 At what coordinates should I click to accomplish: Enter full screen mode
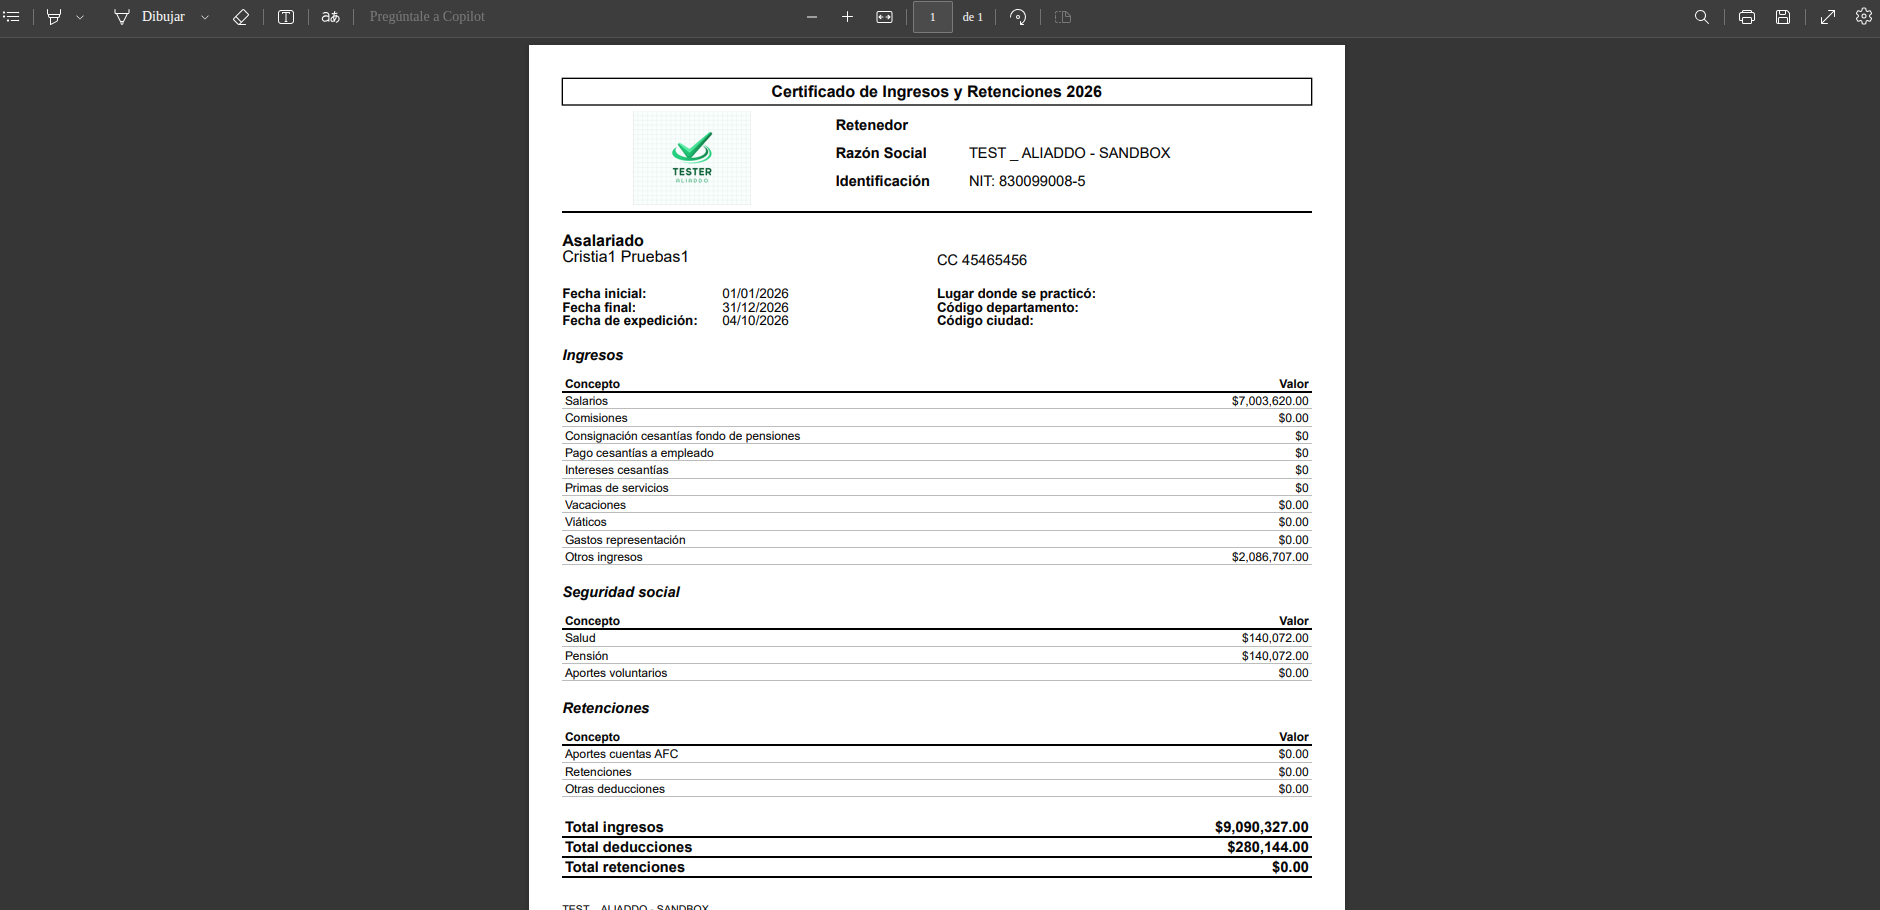(x=1828, y=17)
